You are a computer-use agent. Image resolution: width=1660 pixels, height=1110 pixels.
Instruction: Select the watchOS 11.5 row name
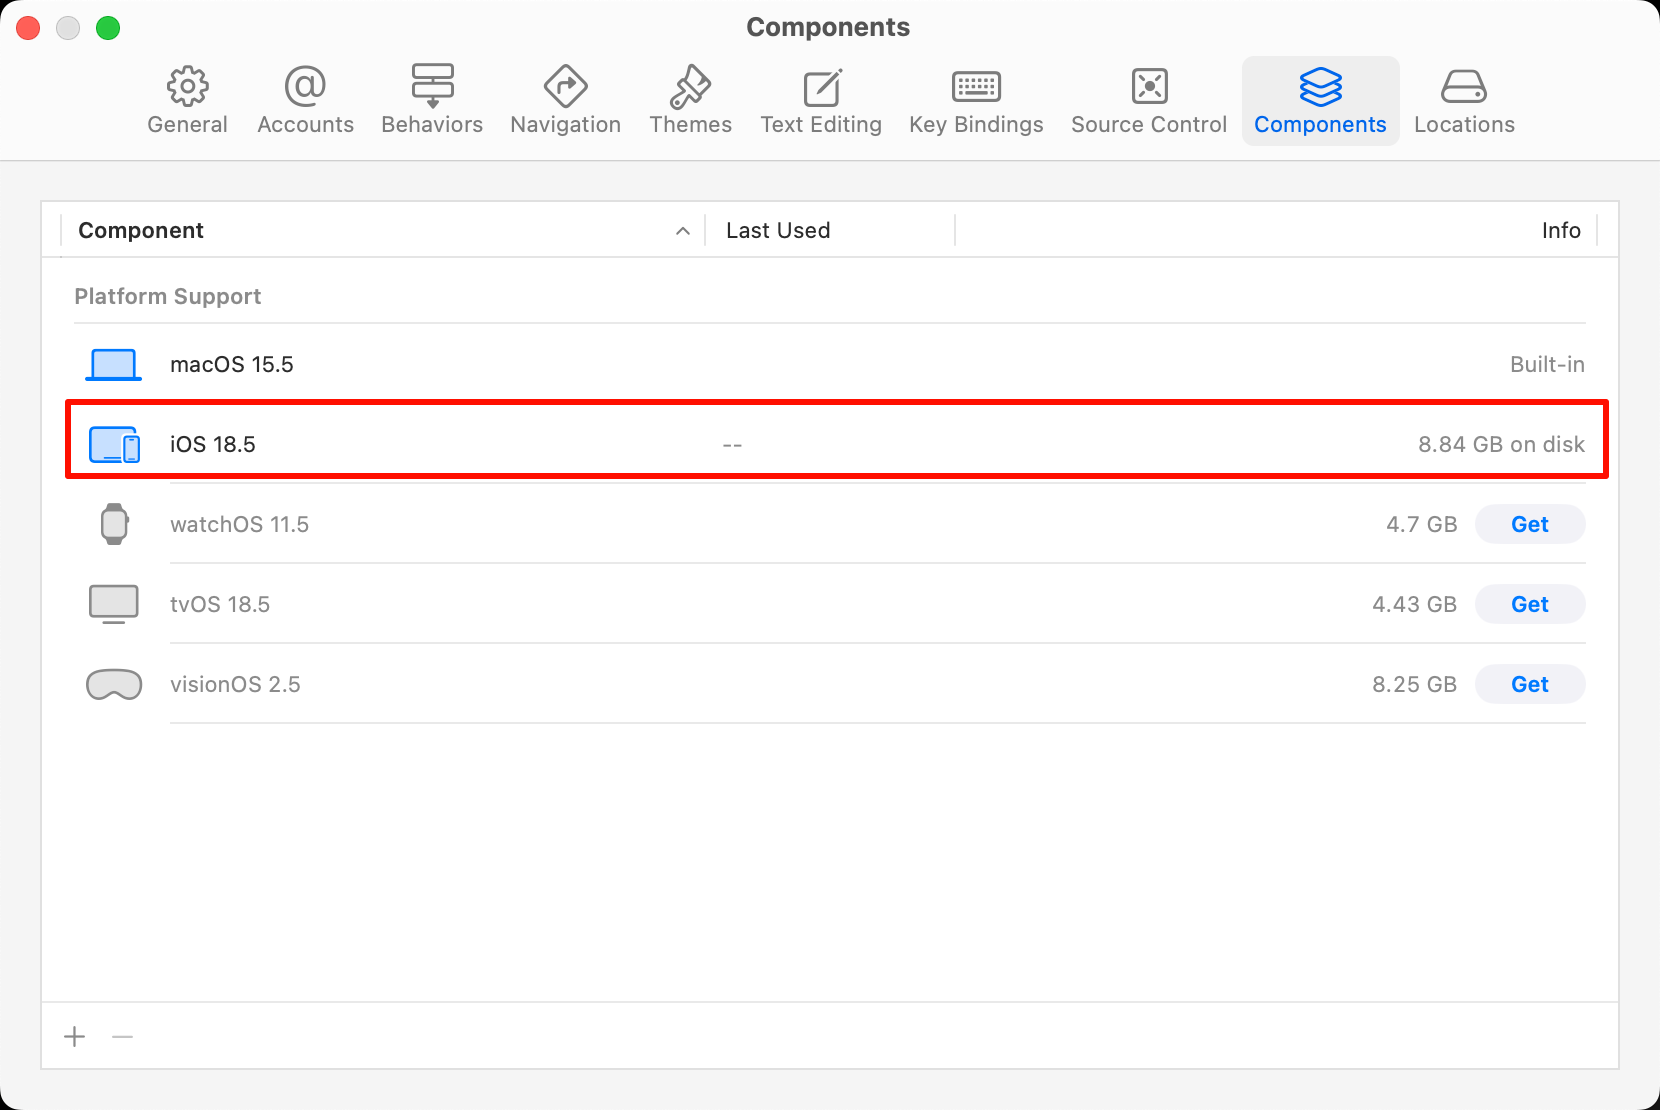[240, 525]
